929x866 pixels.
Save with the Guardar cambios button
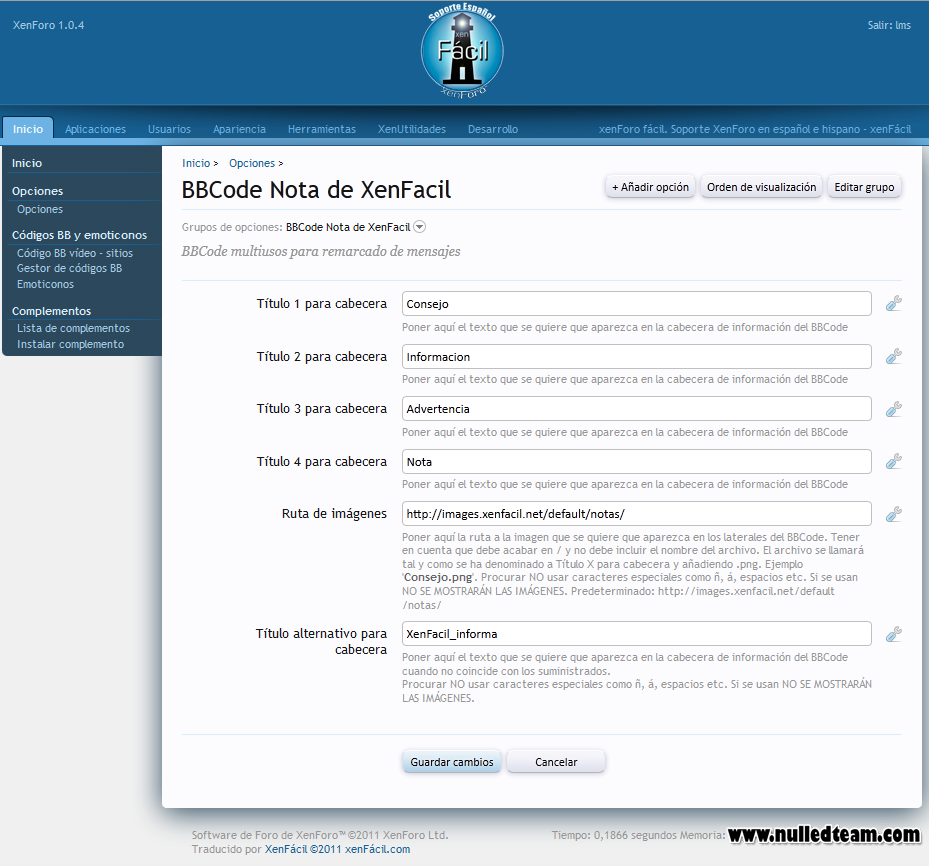[x=451, y=762]
